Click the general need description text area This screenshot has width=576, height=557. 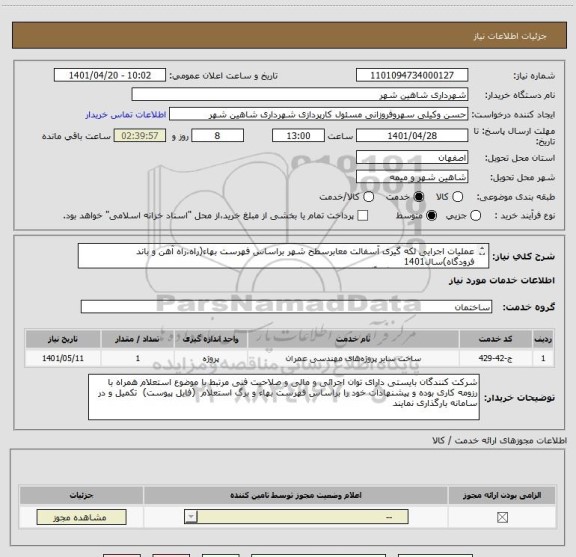coord(283,256)
